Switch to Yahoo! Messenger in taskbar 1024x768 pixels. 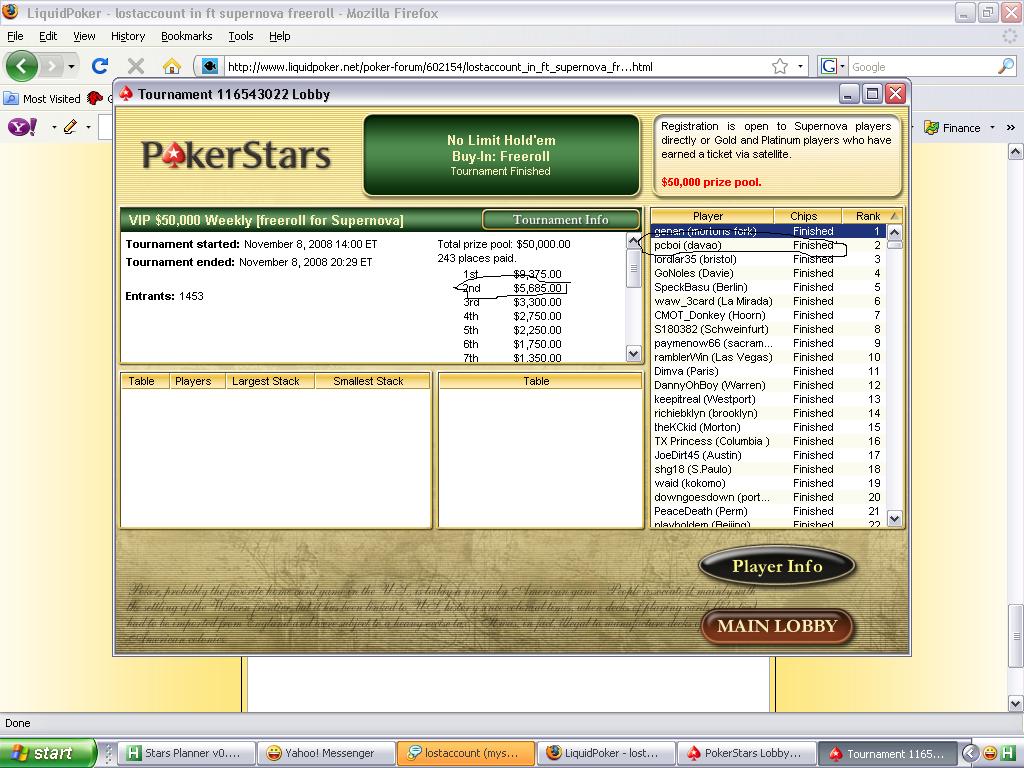(326, 753)
